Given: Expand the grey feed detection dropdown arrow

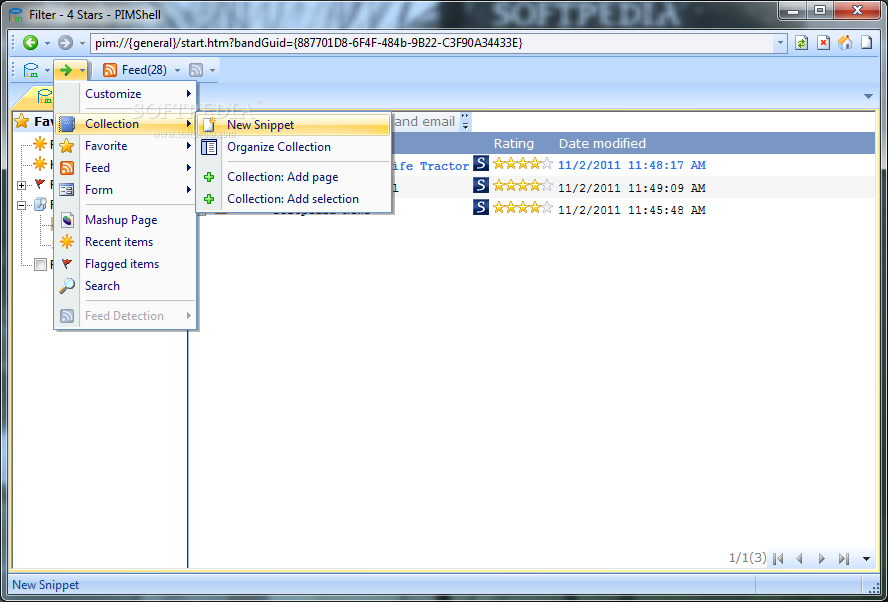Looking at the screenshot, I should coord(212,70).
